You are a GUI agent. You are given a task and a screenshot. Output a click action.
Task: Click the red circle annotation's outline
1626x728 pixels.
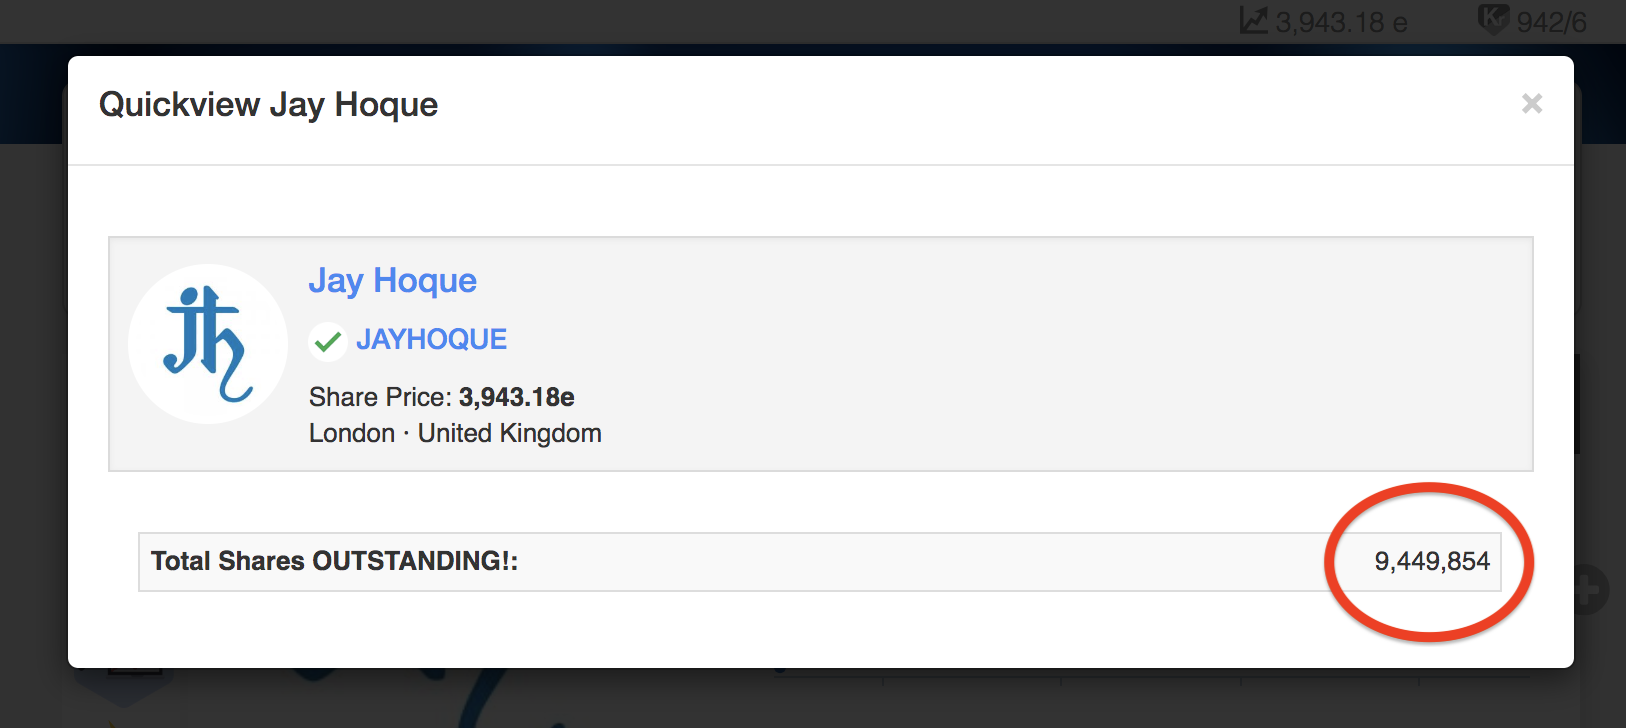click(1430, 489)
